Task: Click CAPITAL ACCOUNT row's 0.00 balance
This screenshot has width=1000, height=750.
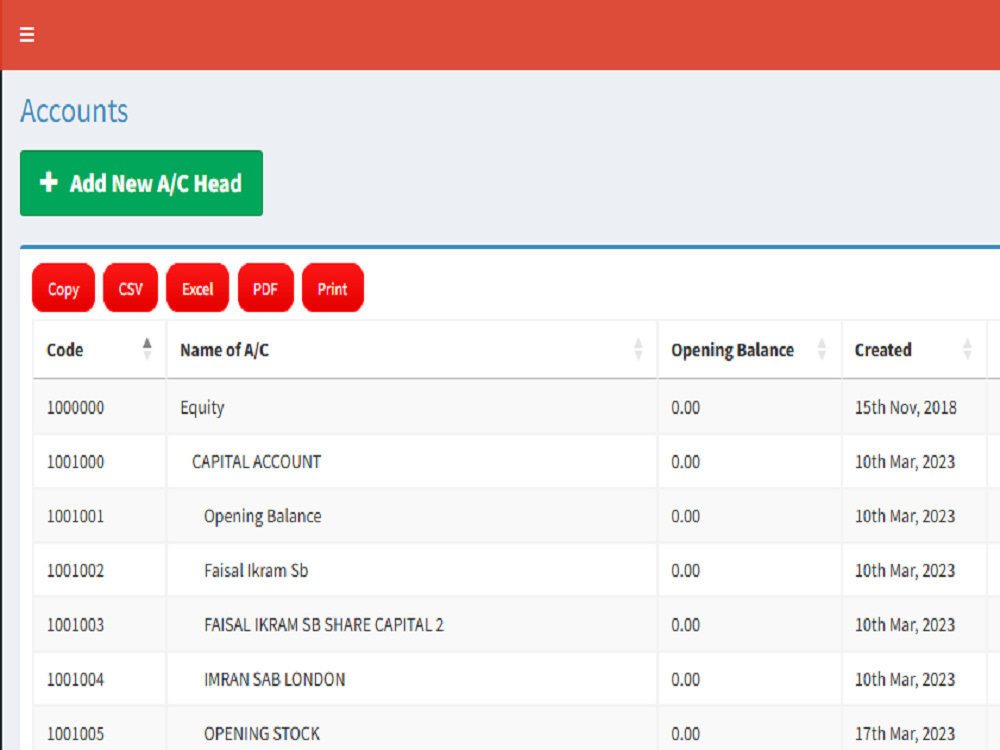Action: tap(686, 462)
